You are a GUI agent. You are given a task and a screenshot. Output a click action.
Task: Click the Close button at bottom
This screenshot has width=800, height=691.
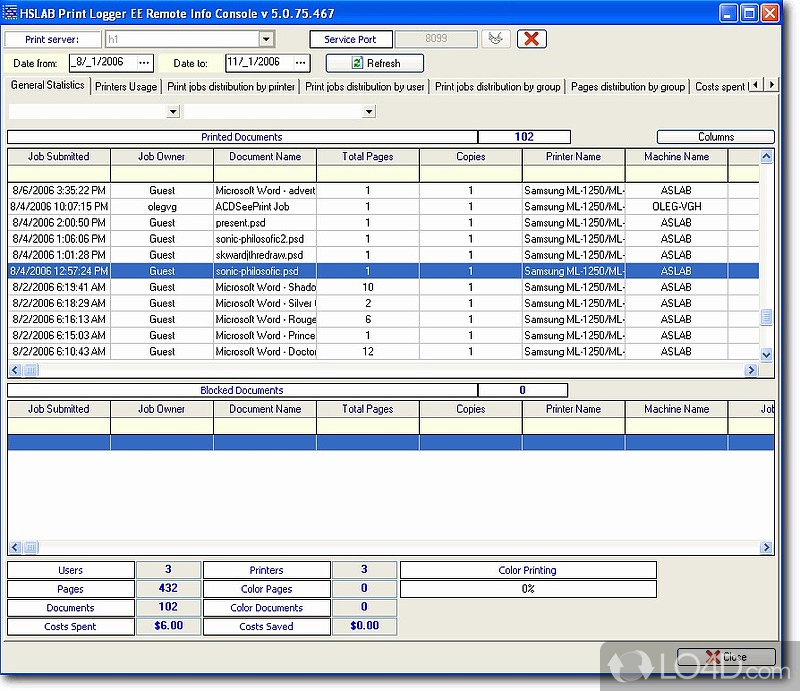click(x=726, y=658)
